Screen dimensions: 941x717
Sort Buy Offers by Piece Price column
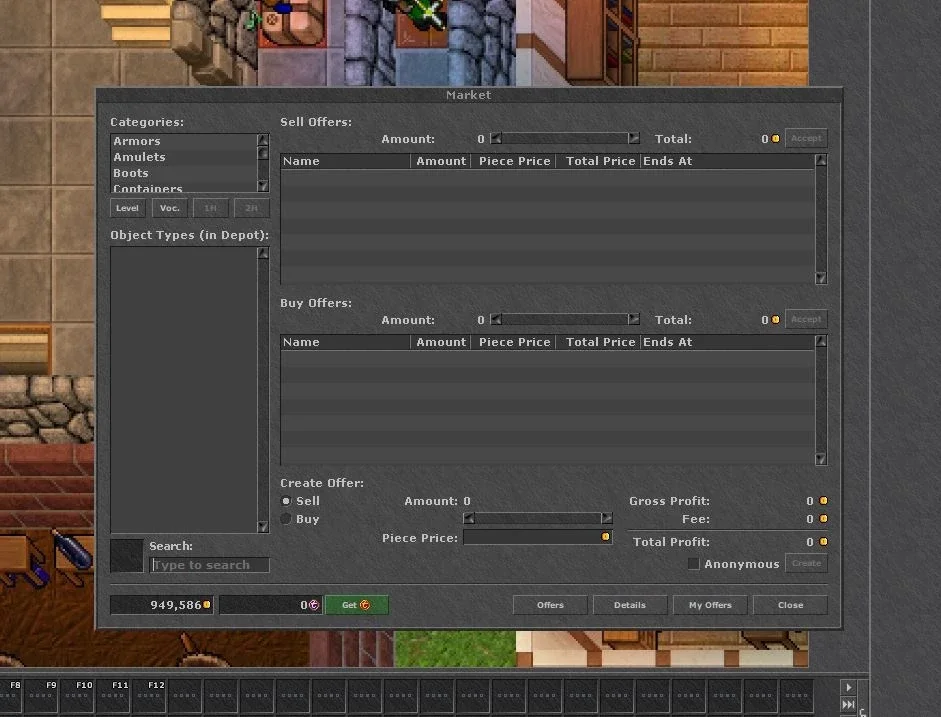[514, 342]
